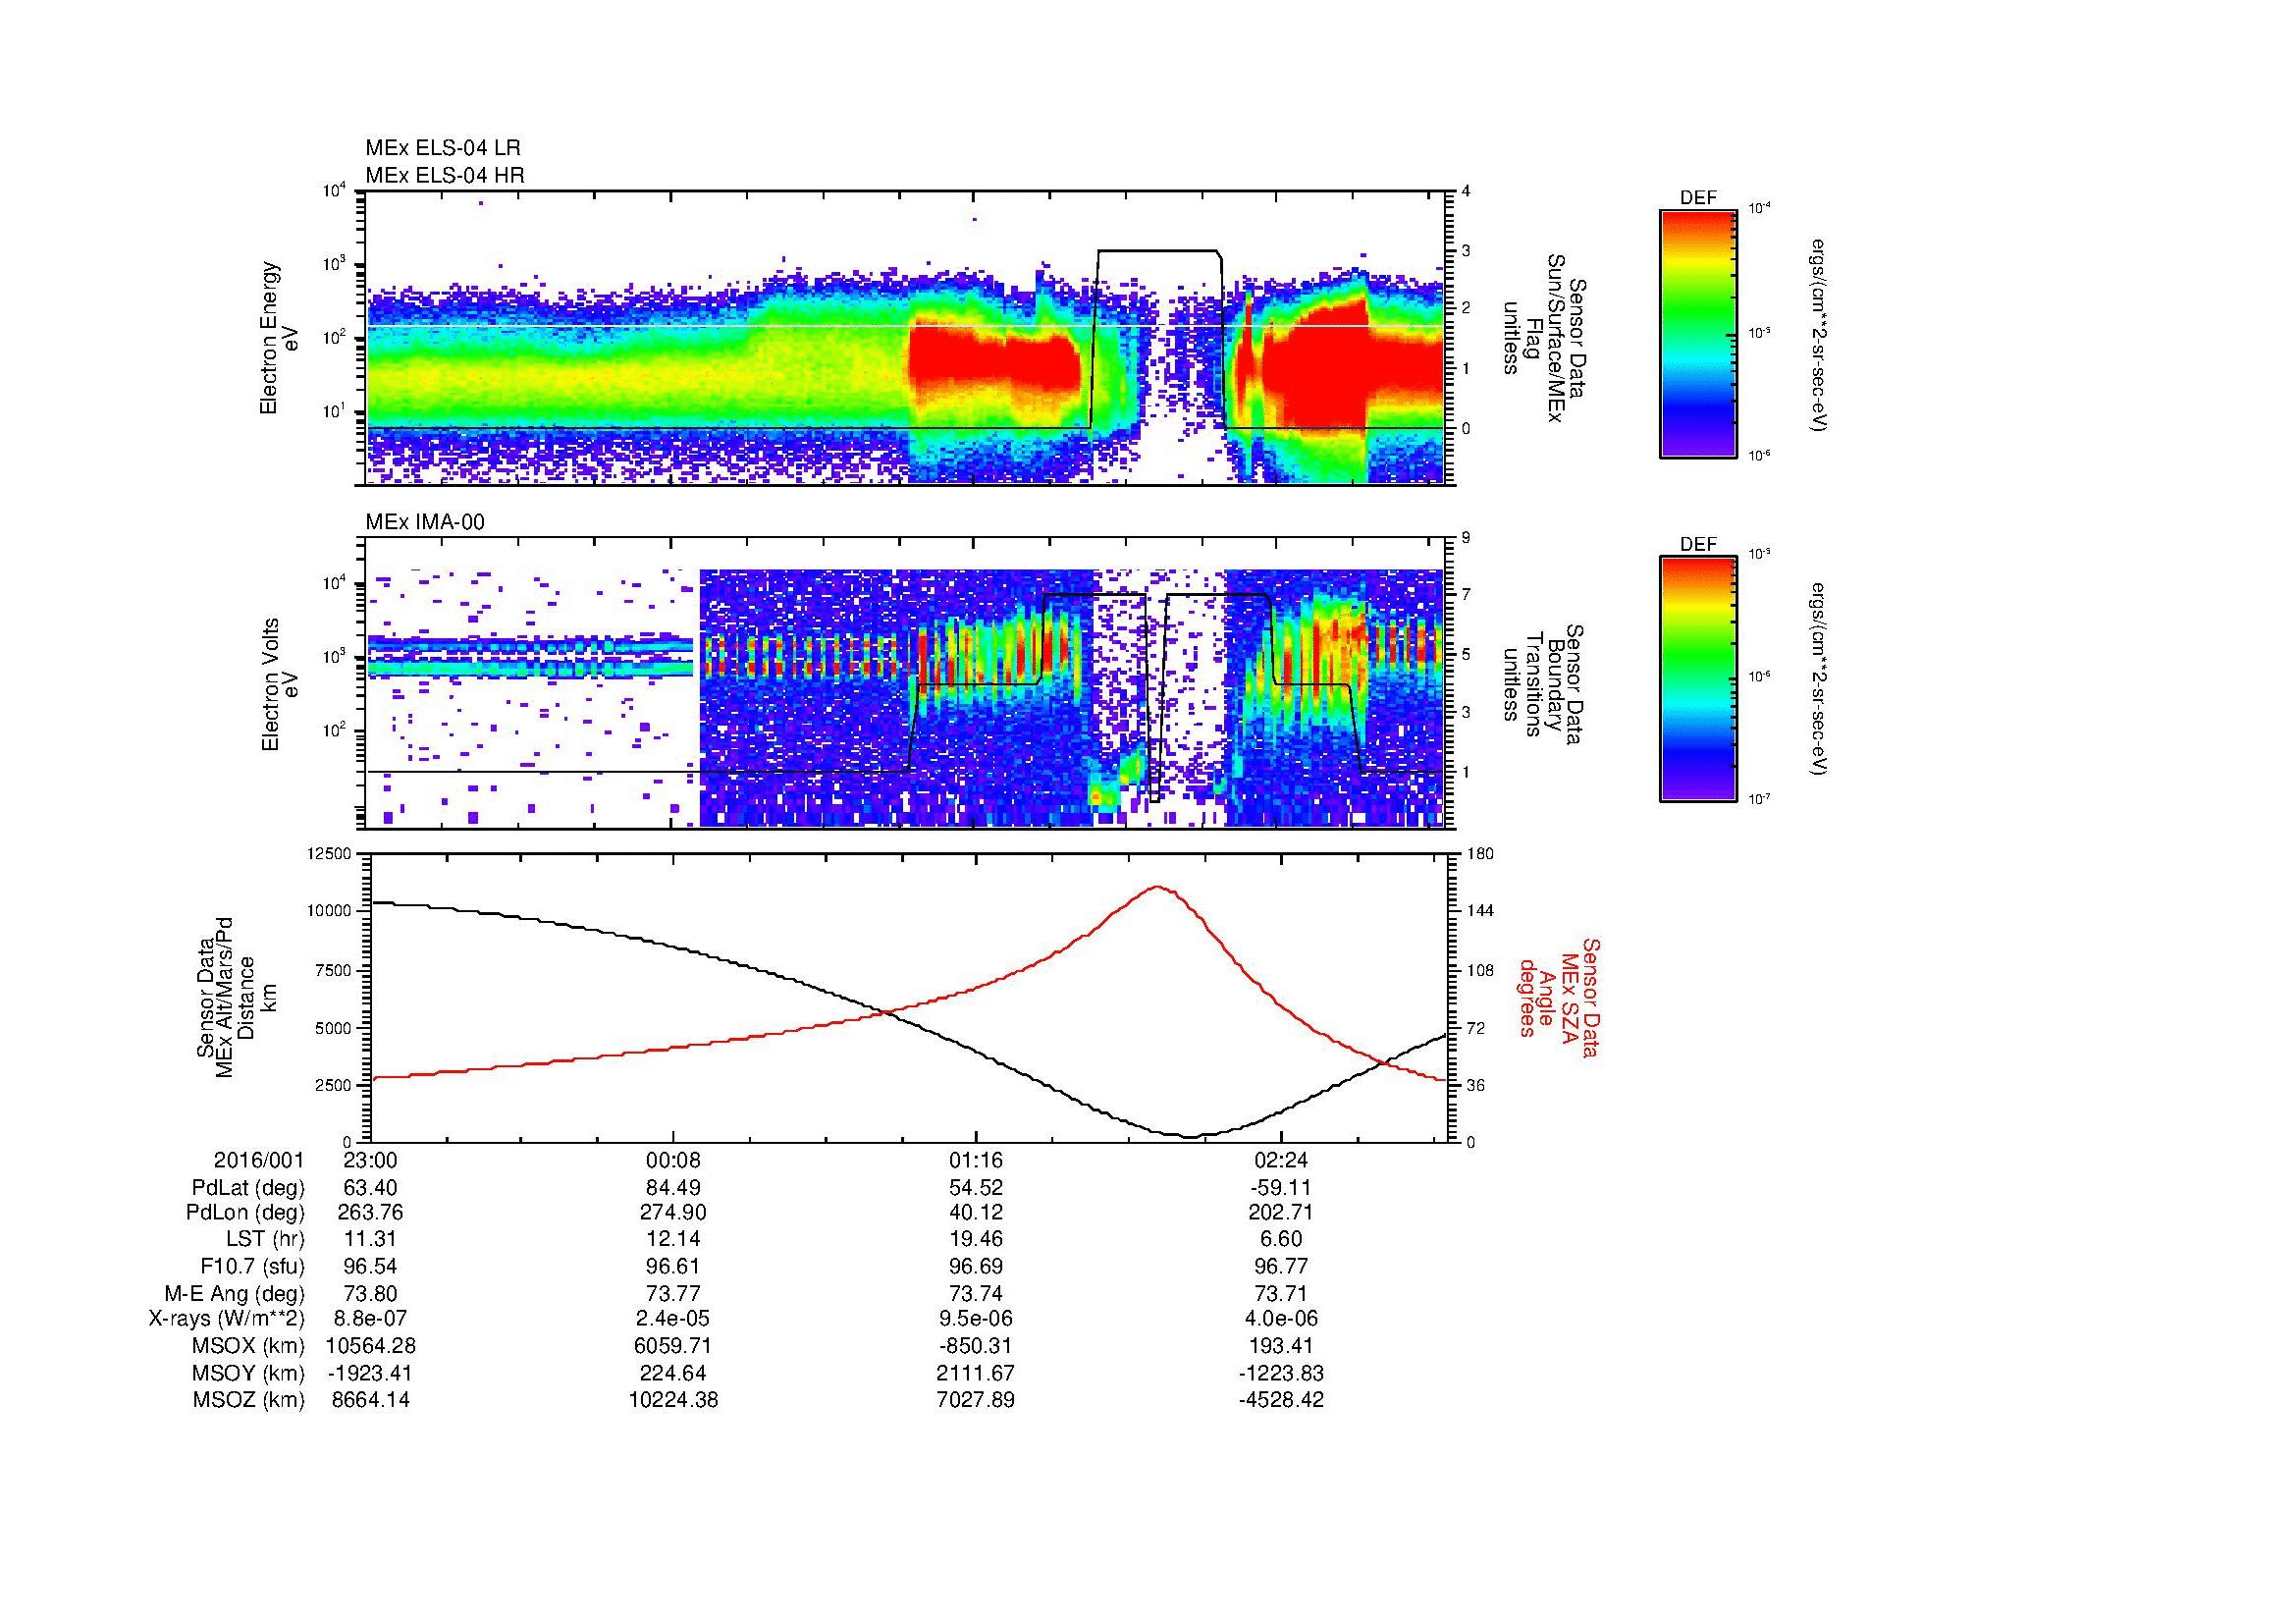Click the peak of the red SZA curve
The height and width of the screenshot is (1623, 2296).
(1158, 886)
